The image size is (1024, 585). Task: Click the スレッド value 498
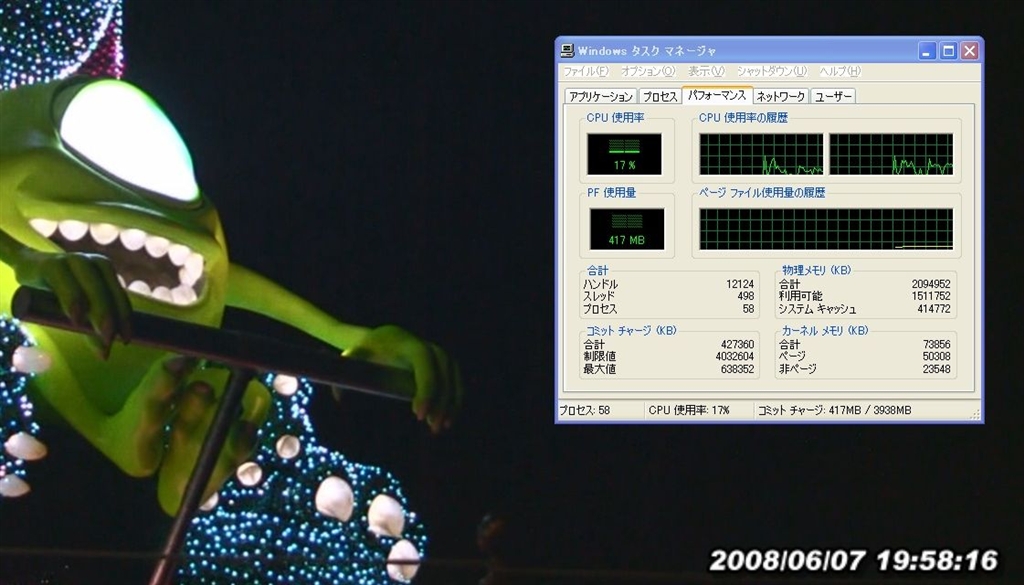coord(746,296)
